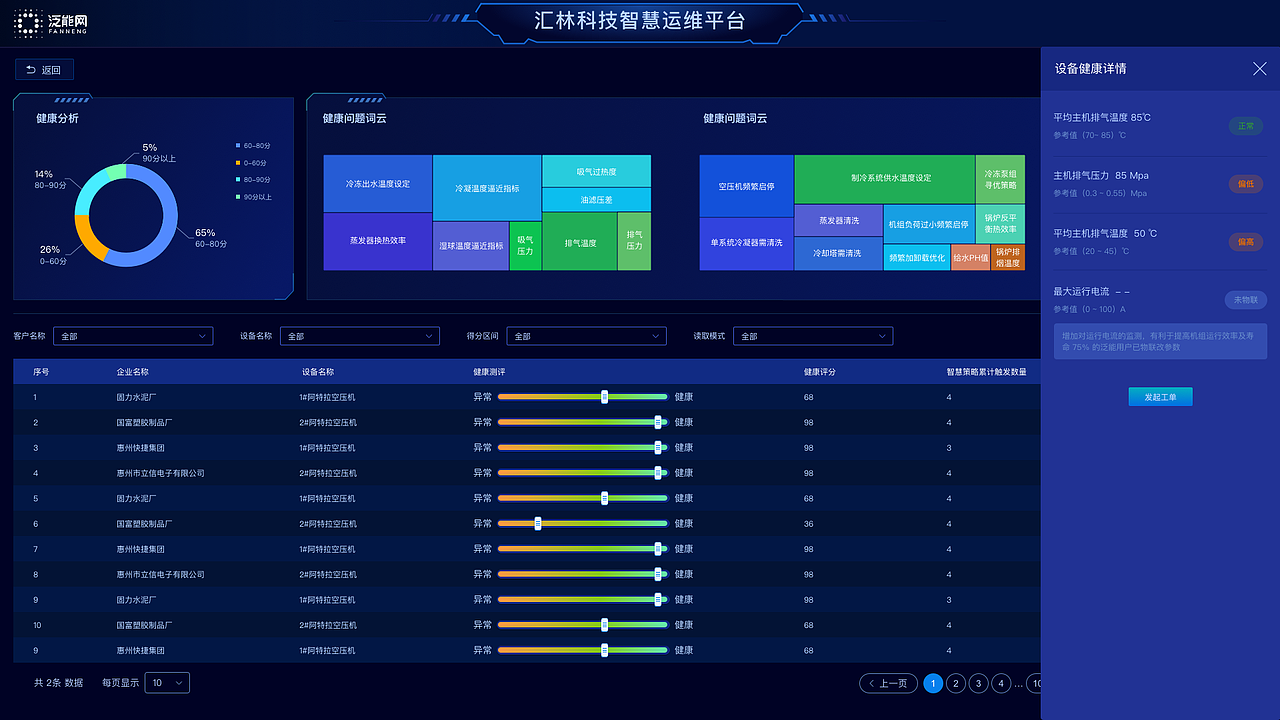Click 最大运行电流 label
The image size is (1280, 720).
[1081, 291]
